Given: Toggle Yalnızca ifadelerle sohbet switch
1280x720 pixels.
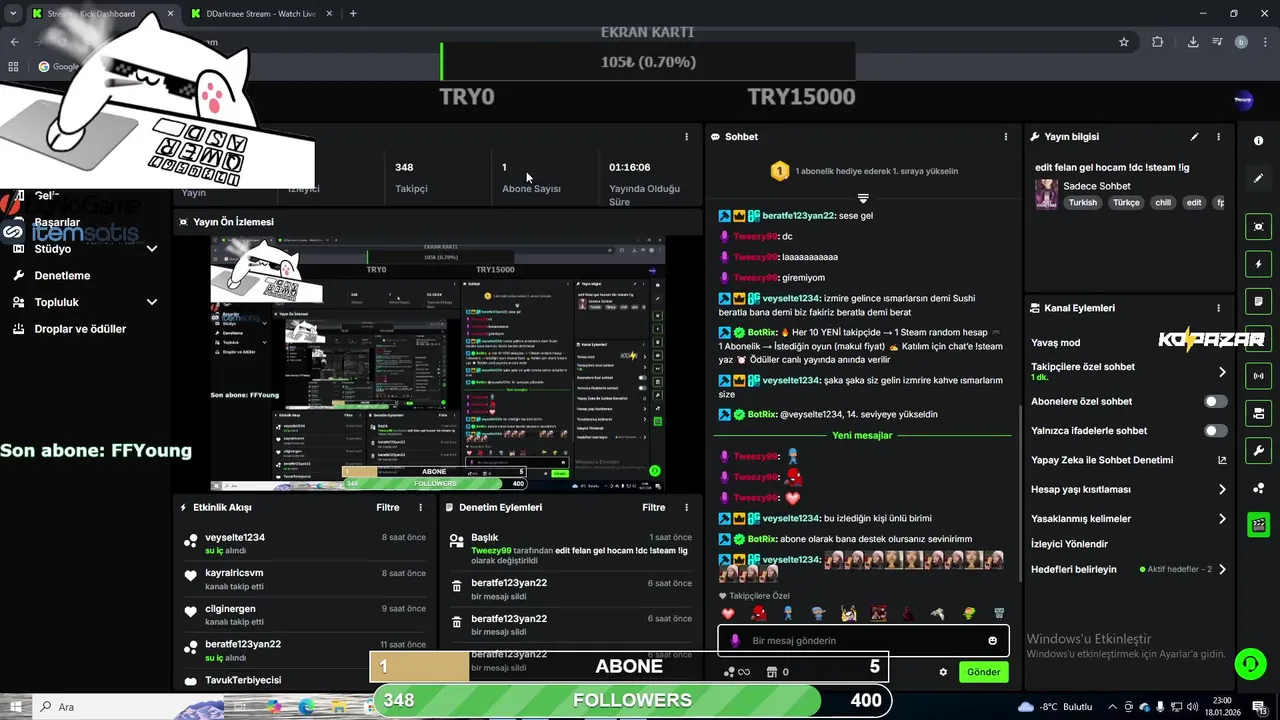Looking at the screenshot, I should click(x=1215, y=431).
